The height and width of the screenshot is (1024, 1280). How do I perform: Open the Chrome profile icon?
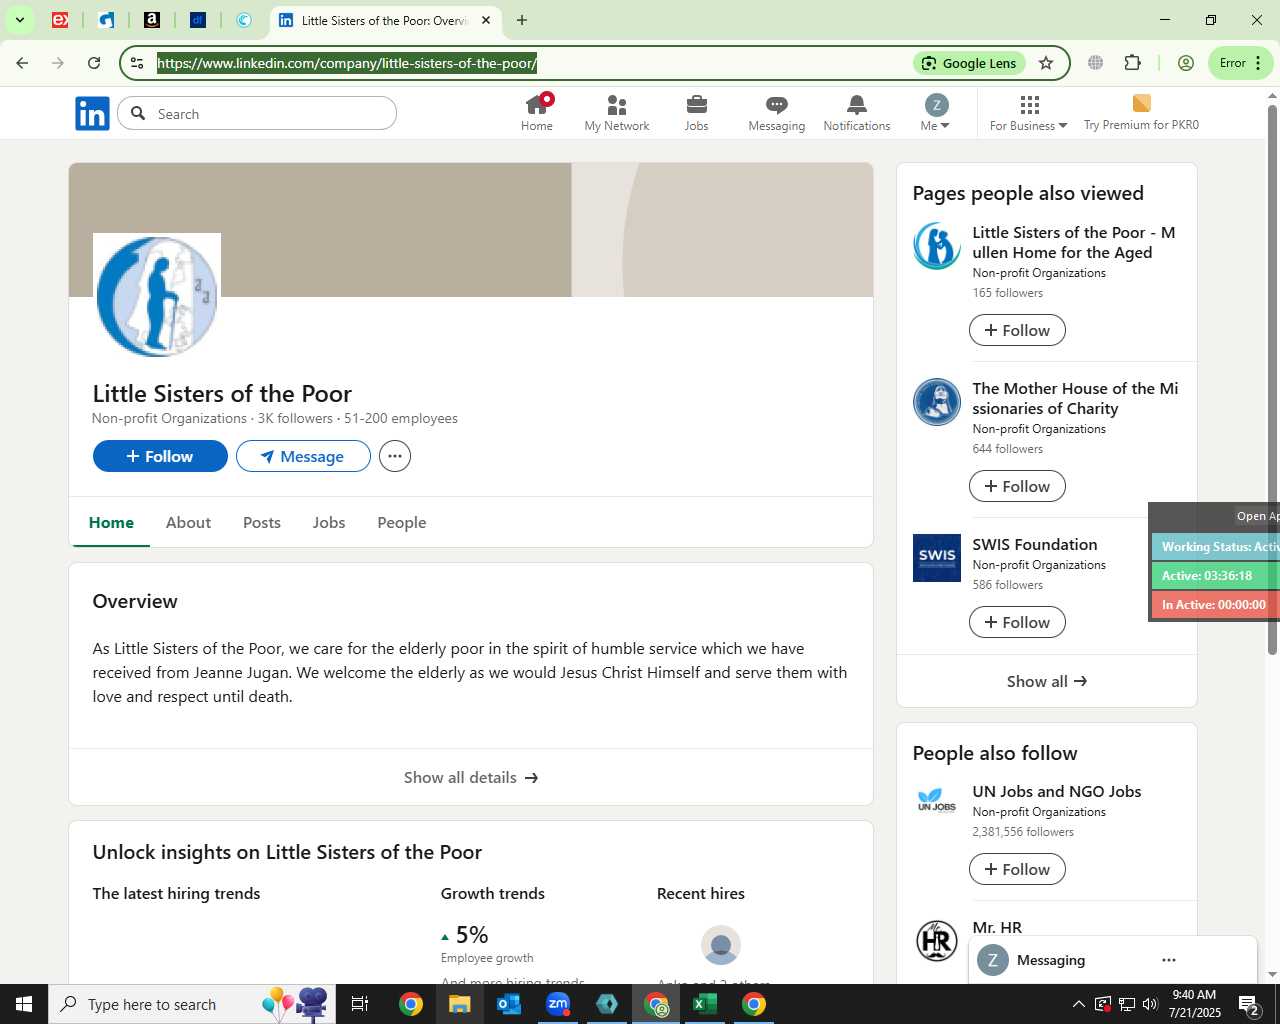point(1186,63)
